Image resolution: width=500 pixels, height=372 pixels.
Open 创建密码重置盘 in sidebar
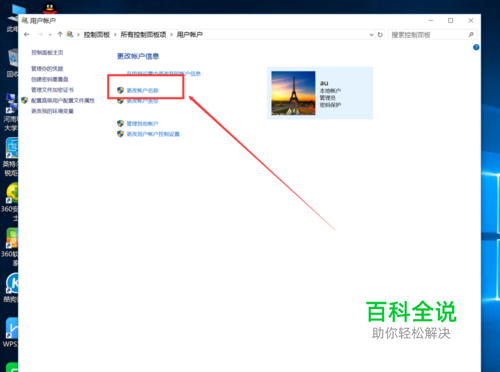tap(50, 79)
